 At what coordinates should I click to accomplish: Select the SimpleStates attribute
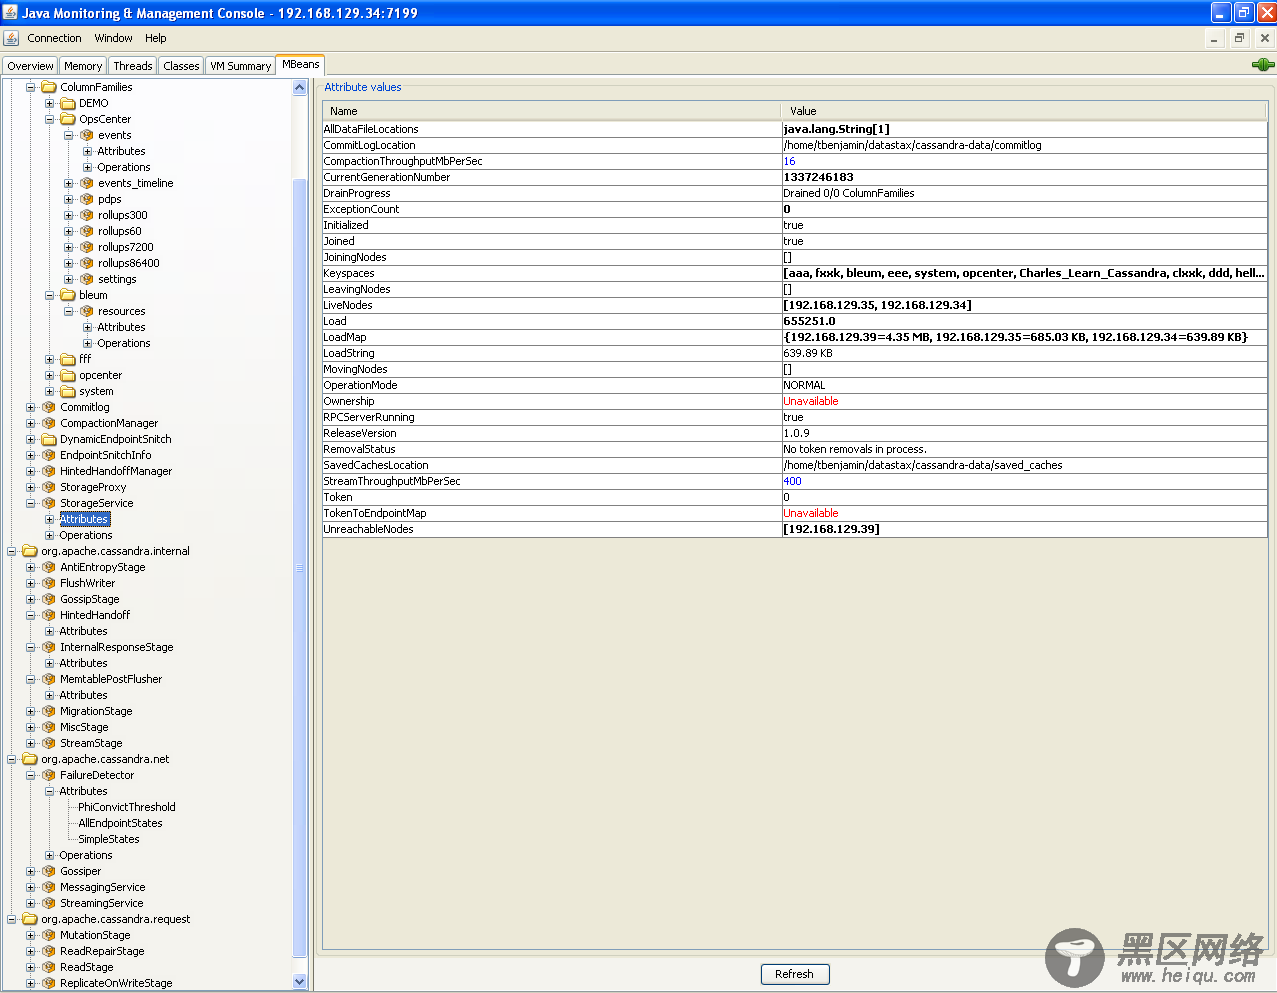coord(109,839)
